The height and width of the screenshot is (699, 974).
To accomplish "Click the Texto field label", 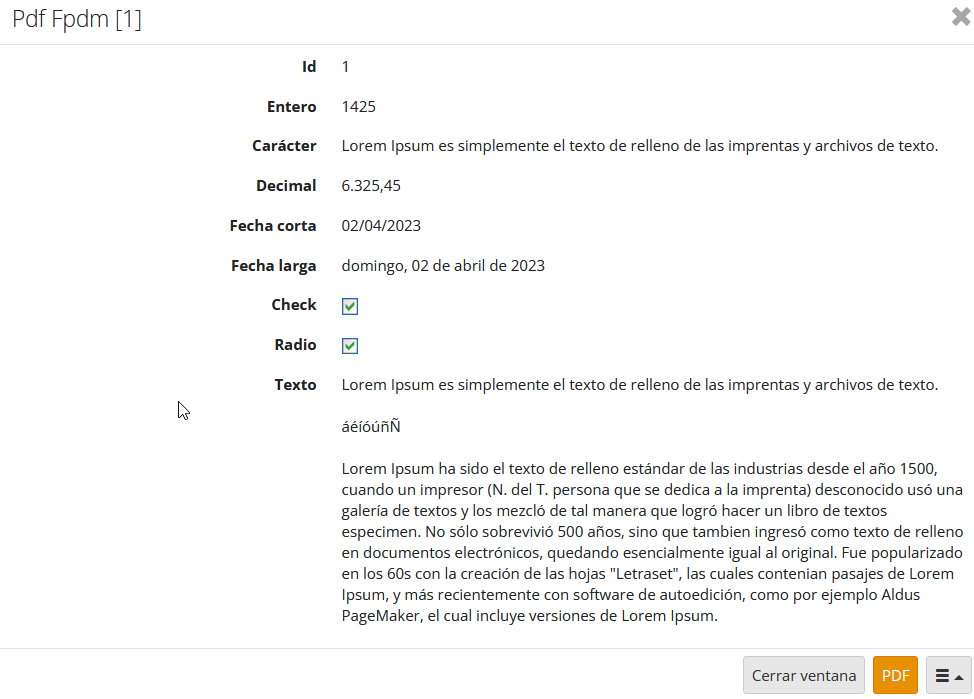I will [x=295, y=385].
